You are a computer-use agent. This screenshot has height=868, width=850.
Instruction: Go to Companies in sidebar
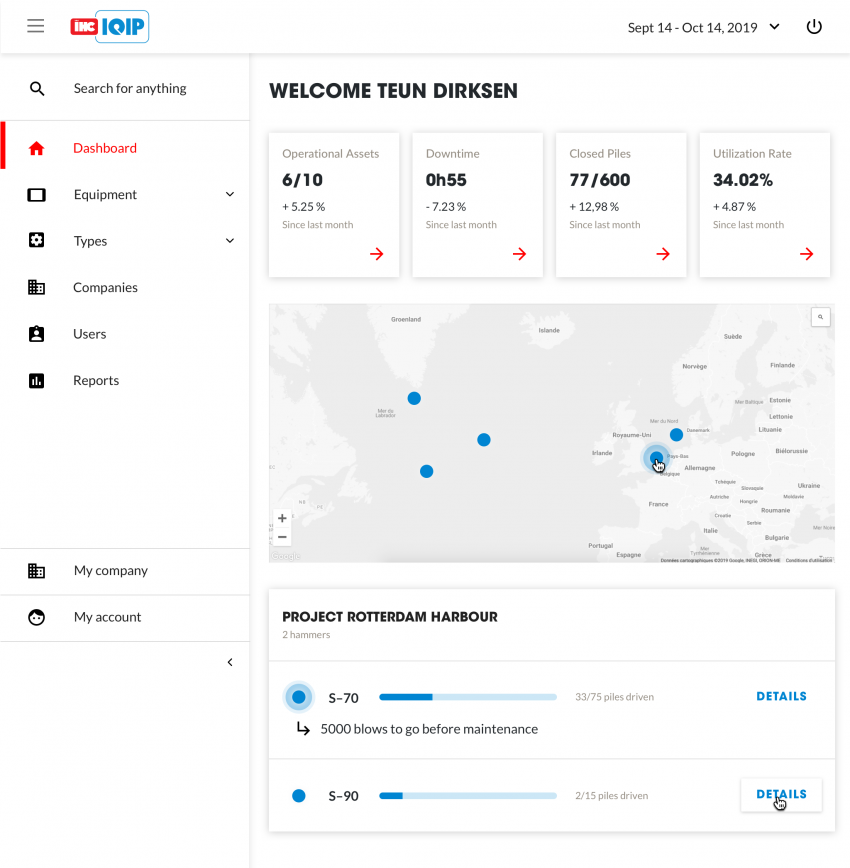coord(105,288)
